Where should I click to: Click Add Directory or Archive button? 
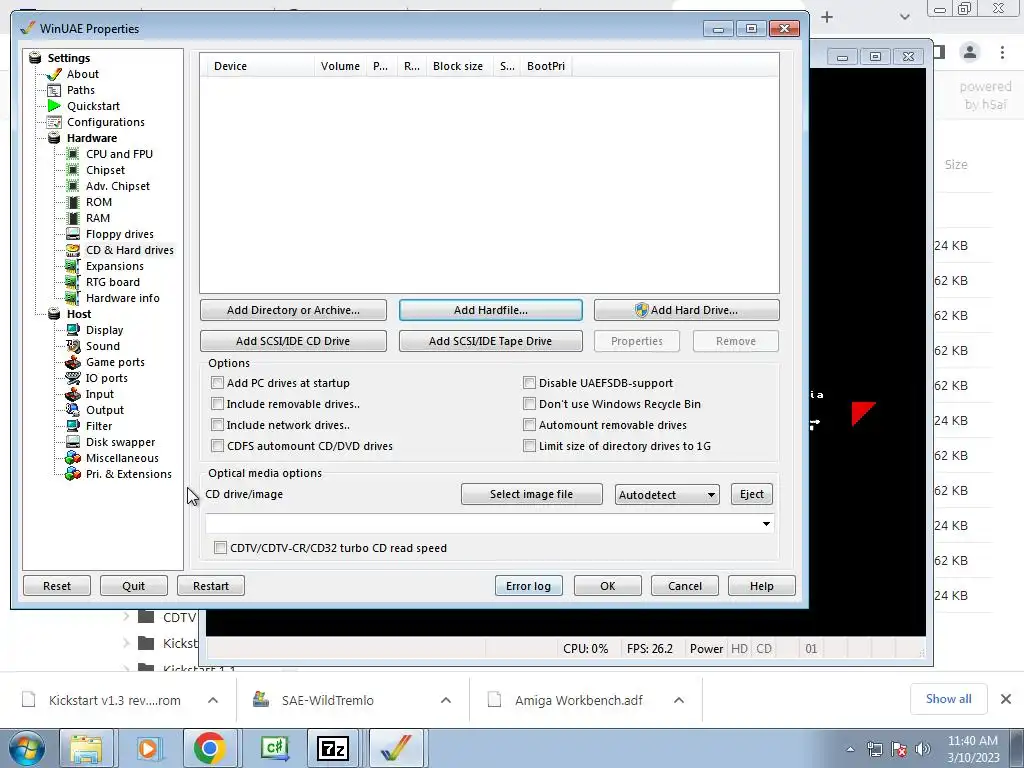point(293,310)
